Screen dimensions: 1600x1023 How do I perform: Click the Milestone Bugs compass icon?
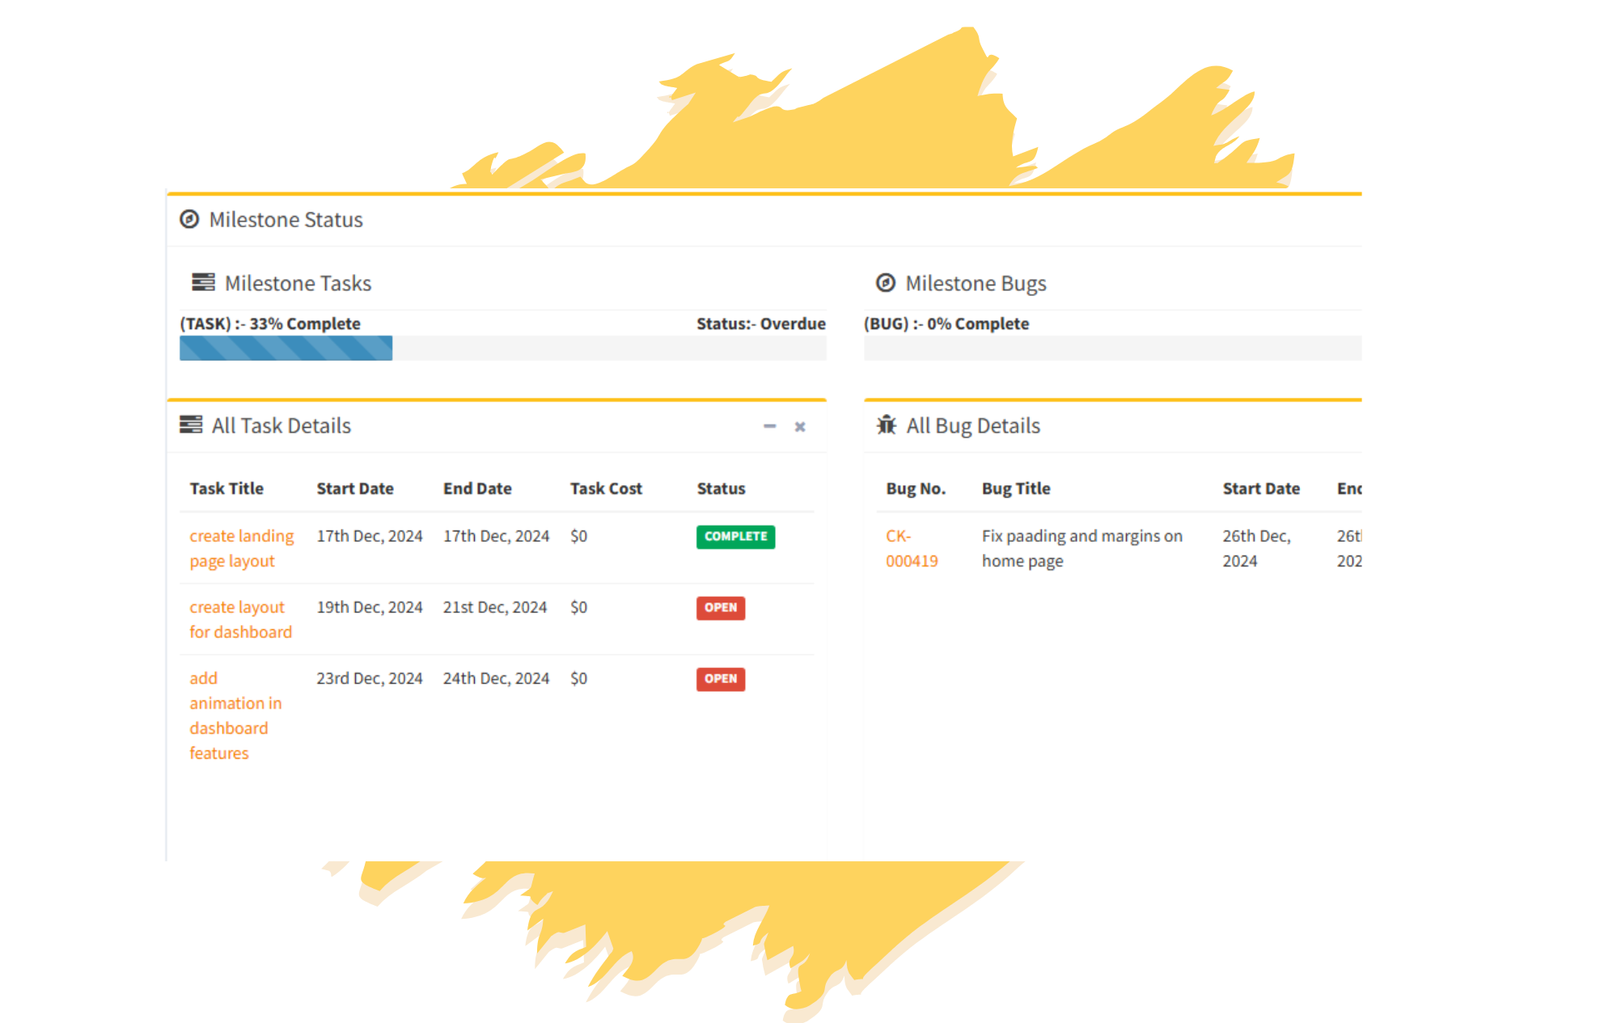click(x=885, y=283)
